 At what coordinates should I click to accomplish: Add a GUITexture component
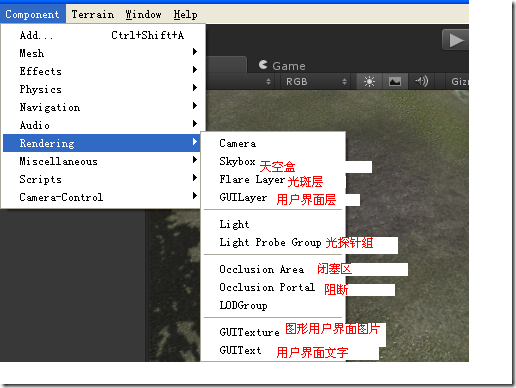[273, 332]
